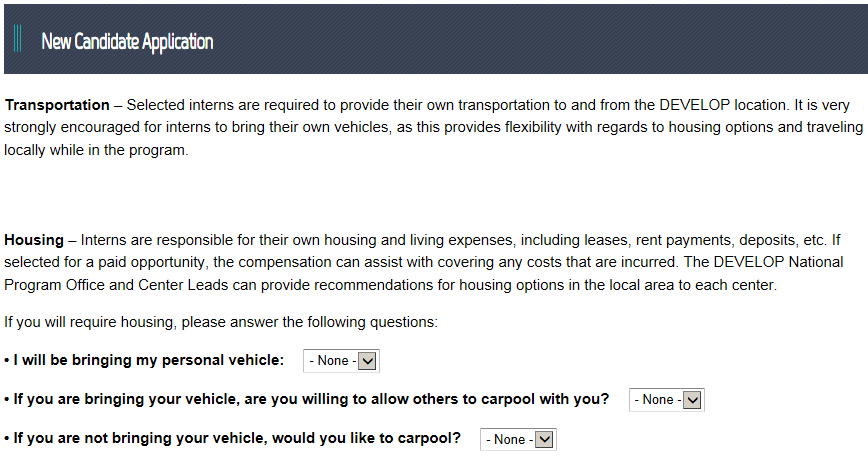
Task: Click the arrow button on like-to-carpool selector
Action: 544,440
